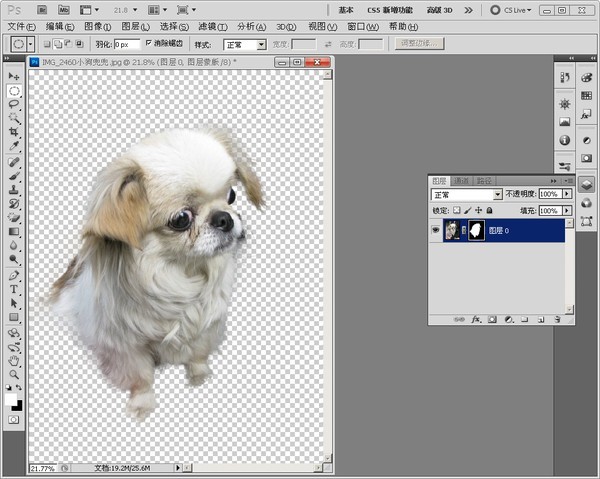Open the CS Live button

click(511, 10)
